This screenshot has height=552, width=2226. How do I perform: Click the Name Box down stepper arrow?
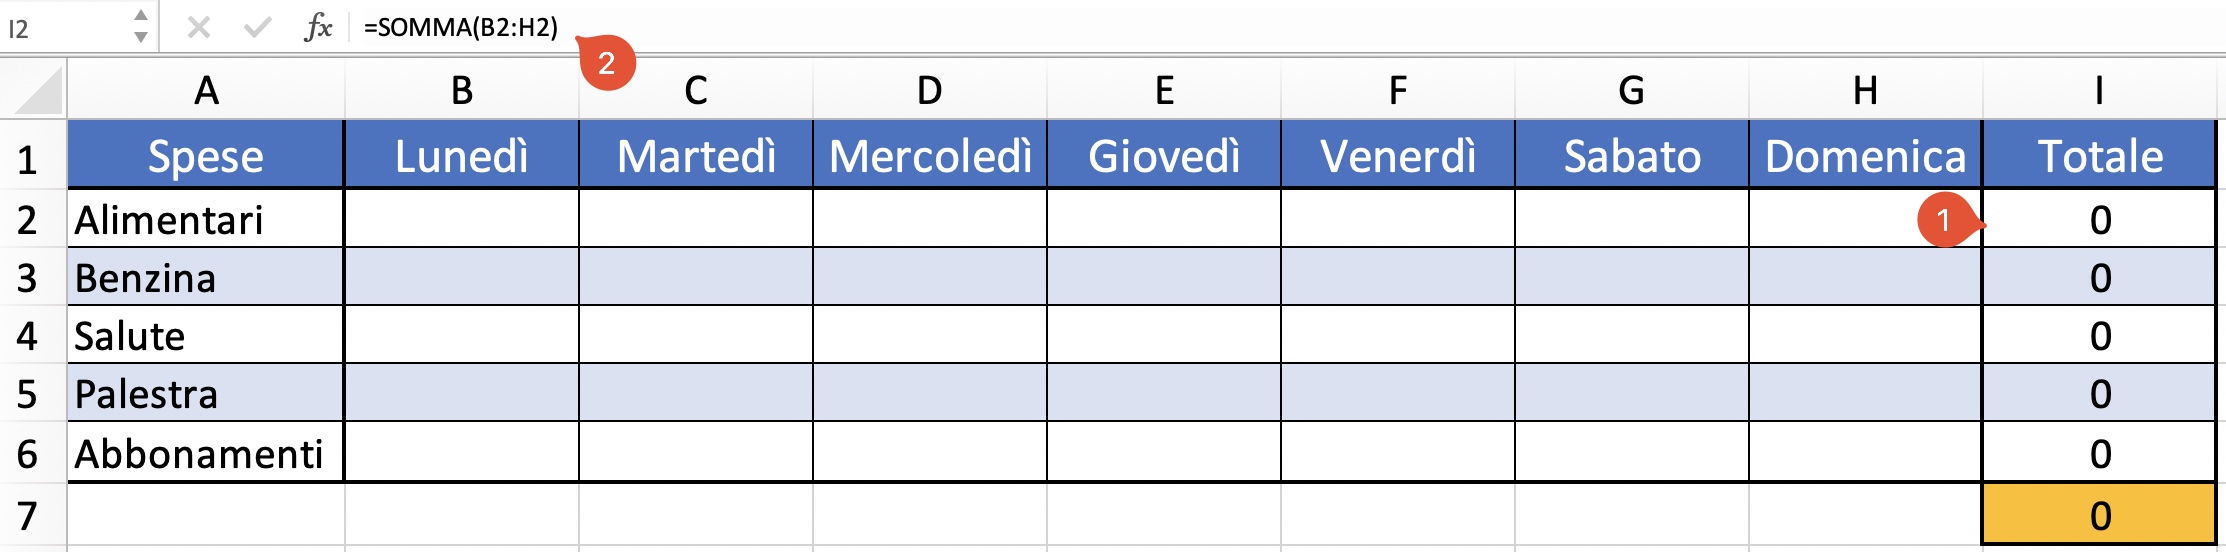coord(141,37)
